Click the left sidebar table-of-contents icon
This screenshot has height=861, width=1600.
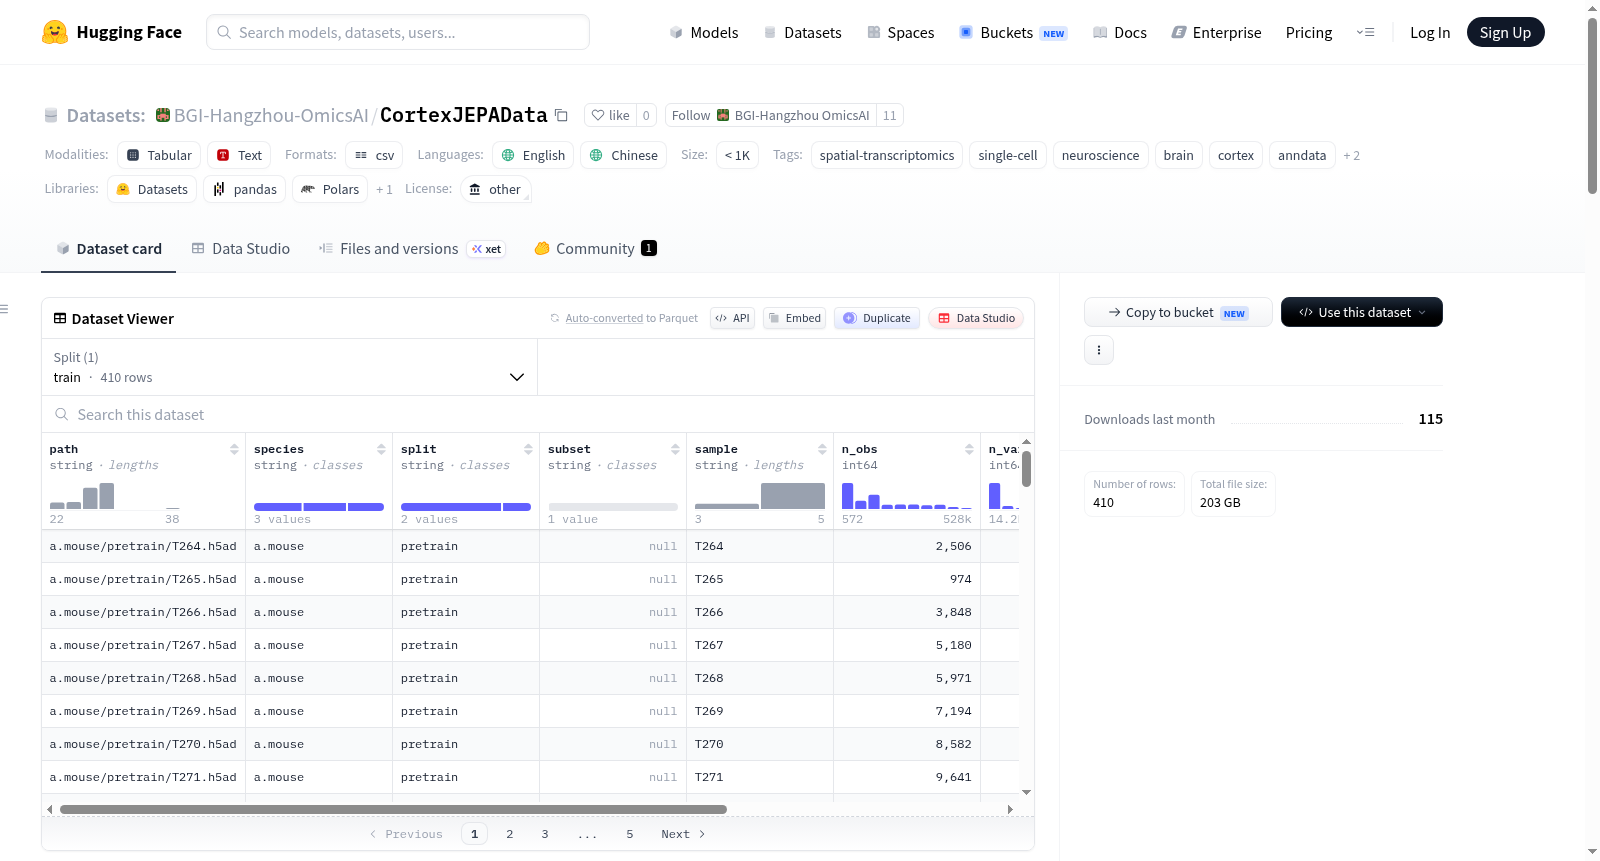point(5,309)
